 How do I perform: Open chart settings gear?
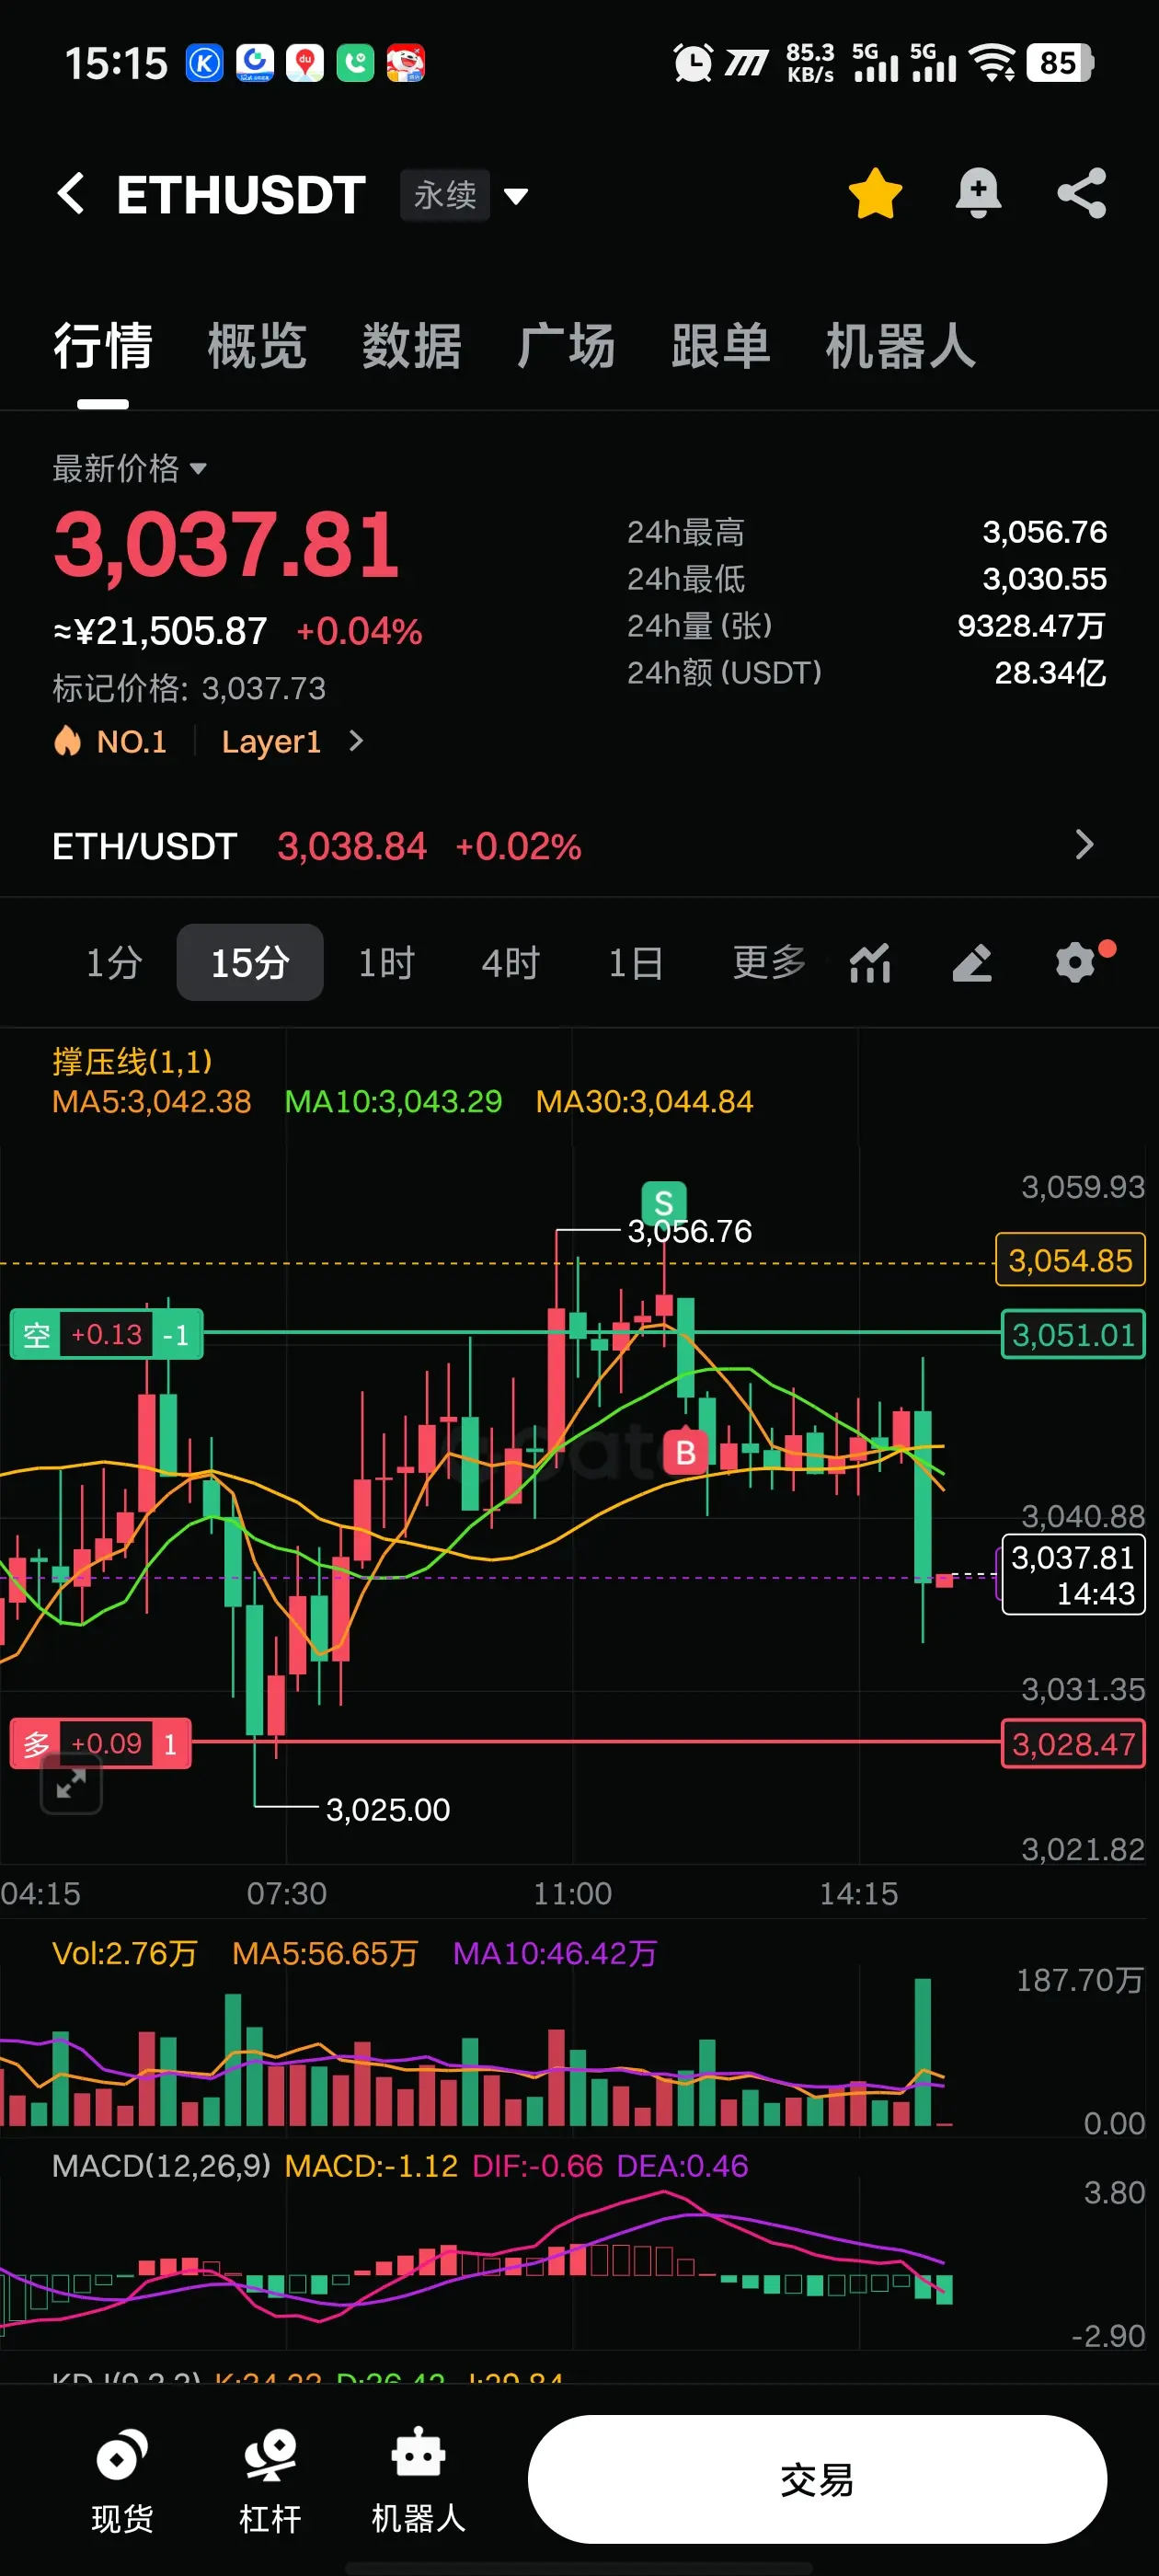click(1076, 963)
